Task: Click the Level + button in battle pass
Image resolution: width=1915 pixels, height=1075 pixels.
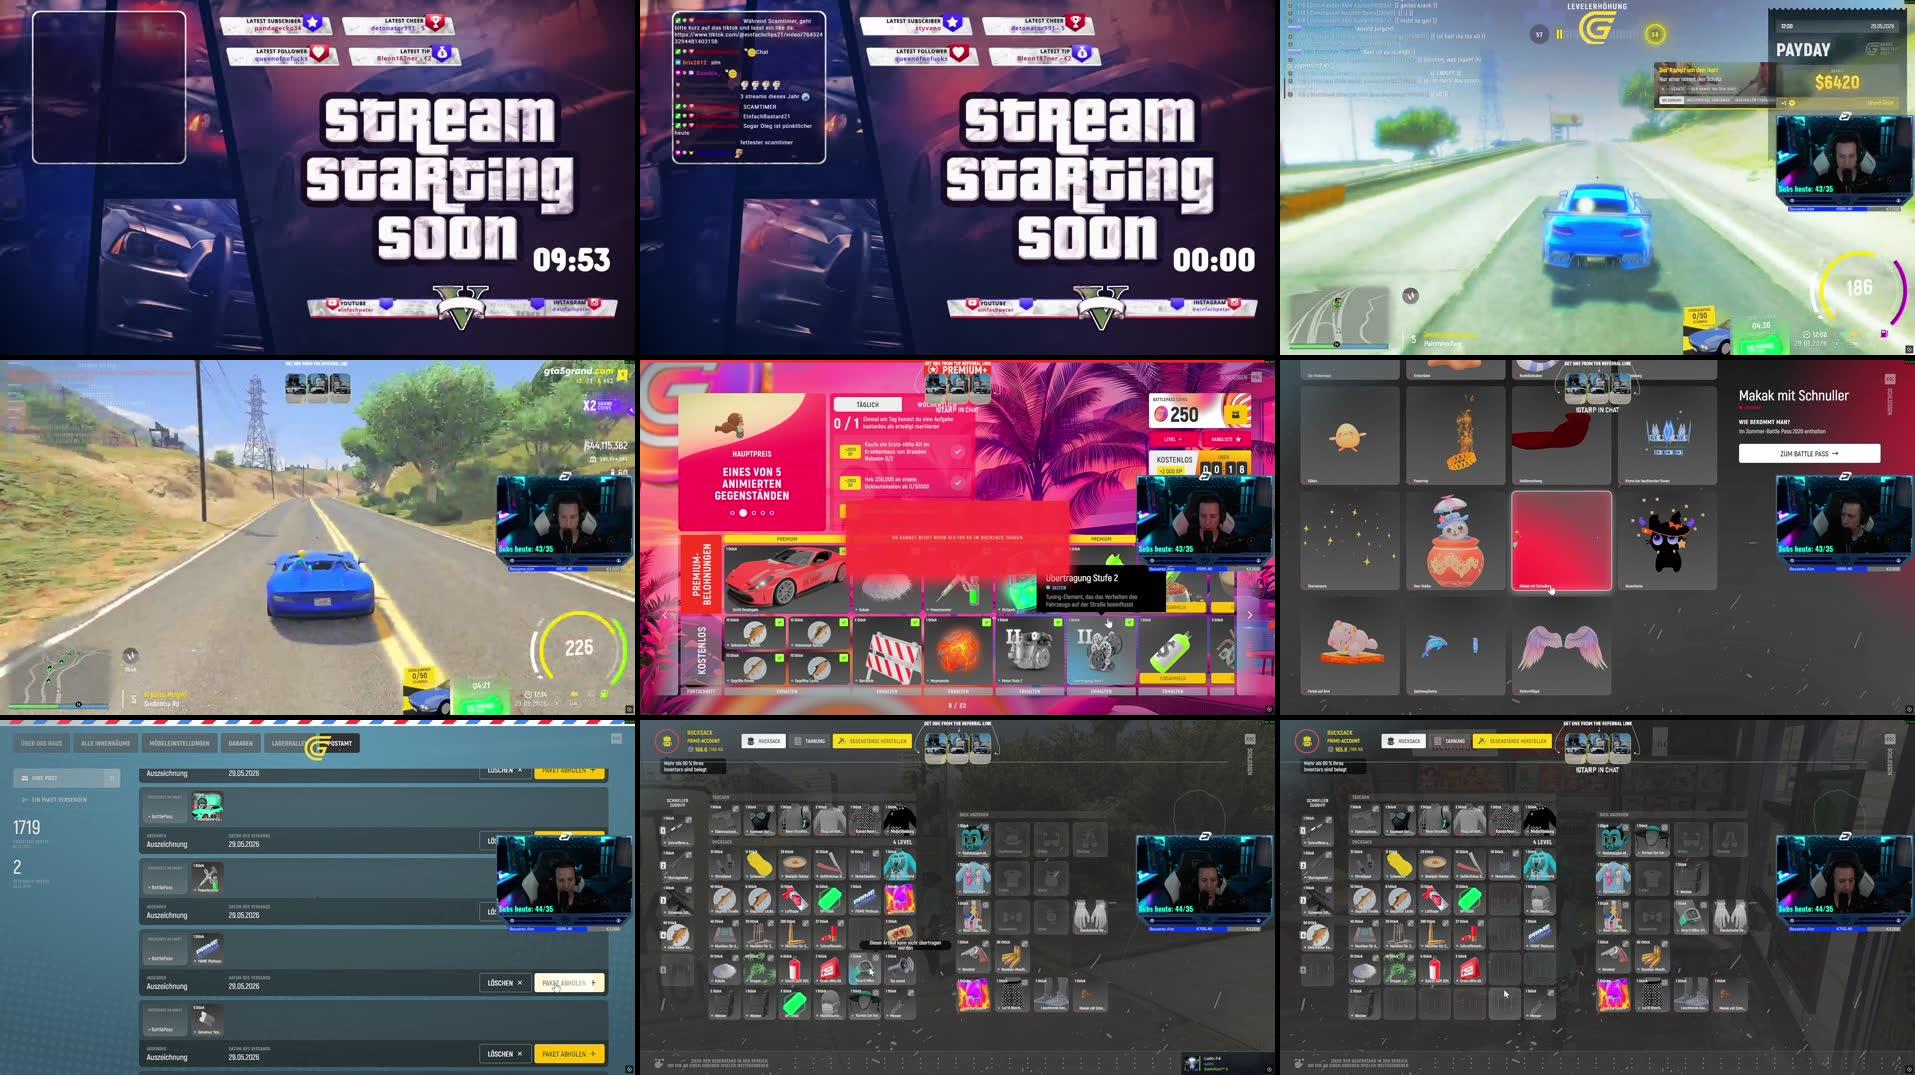Action: [x=1174, y=439]
